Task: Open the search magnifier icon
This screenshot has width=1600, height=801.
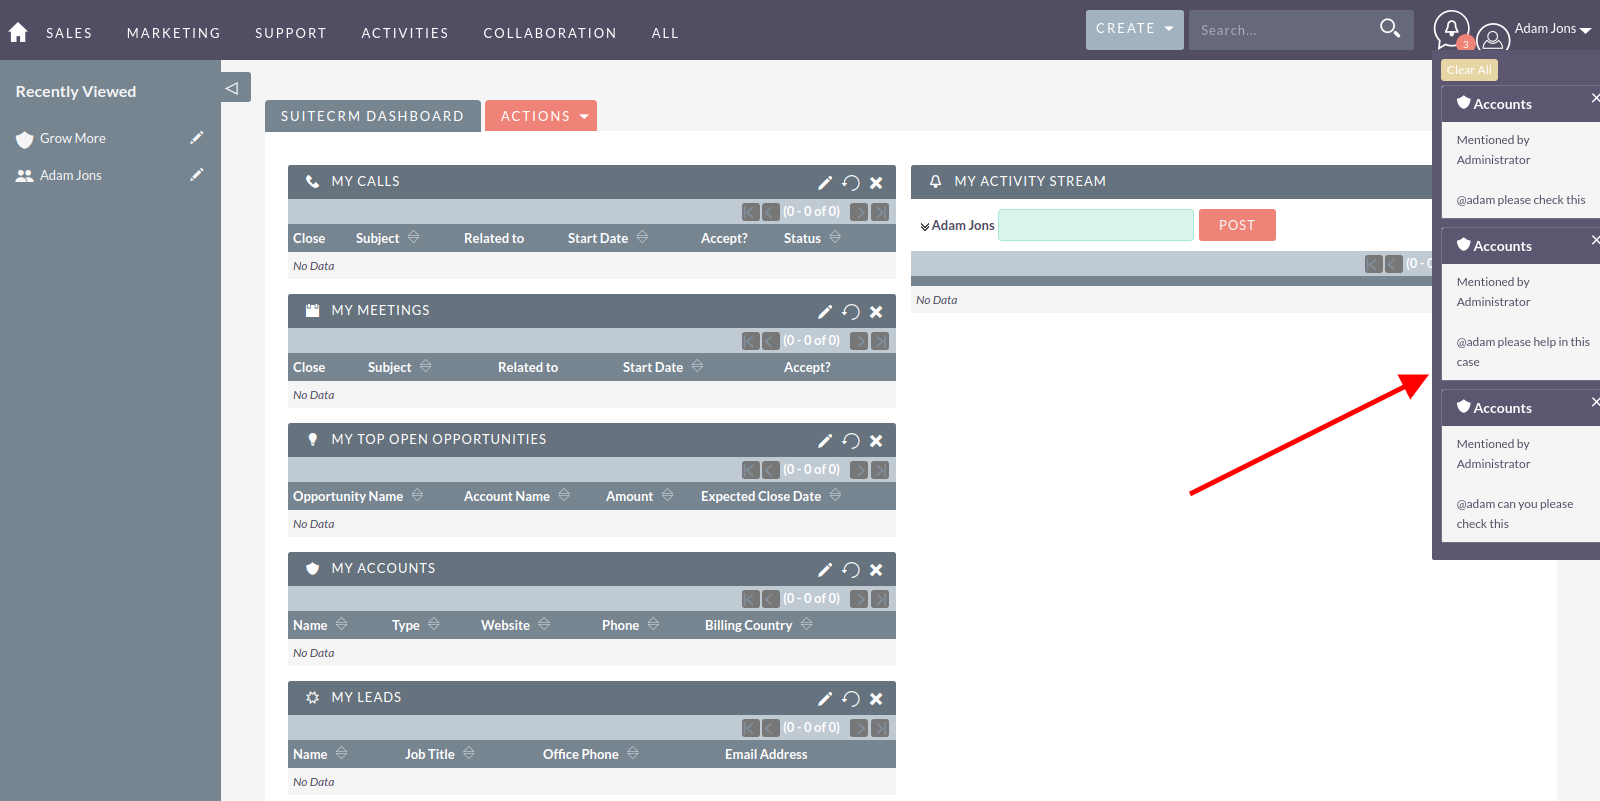Action: tap(1390, 29)
